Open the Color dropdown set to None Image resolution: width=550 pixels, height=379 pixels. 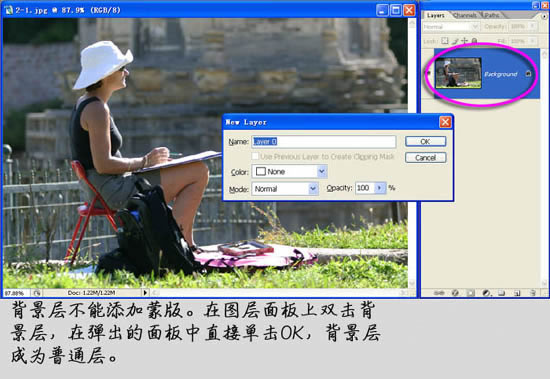click(x=289, y=172)
